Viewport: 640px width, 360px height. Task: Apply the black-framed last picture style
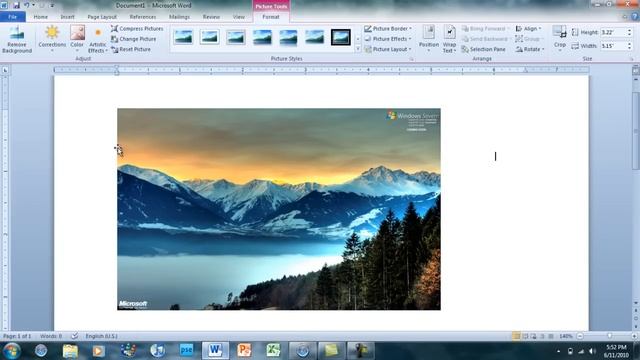pos(340,37)
